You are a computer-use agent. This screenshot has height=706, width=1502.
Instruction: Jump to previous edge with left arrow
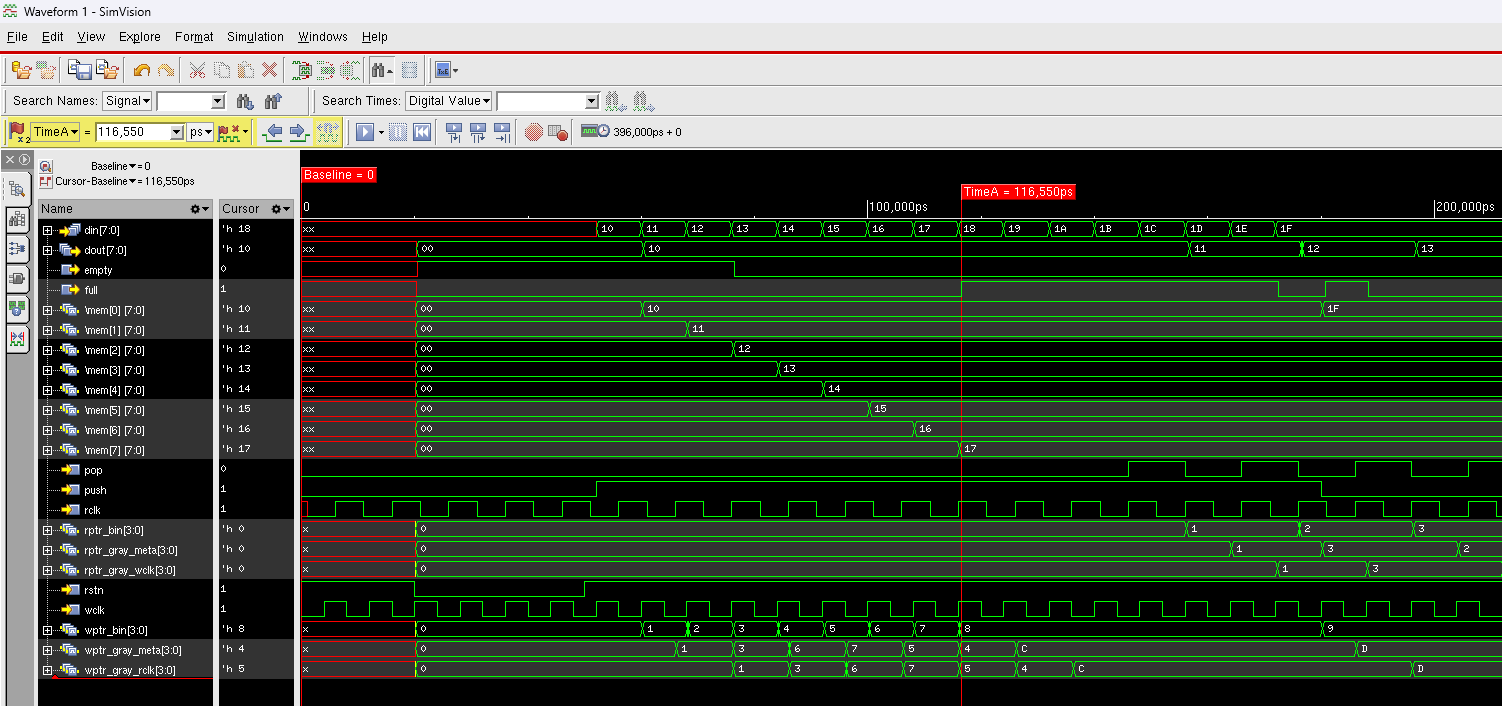[x=272, y=132]
